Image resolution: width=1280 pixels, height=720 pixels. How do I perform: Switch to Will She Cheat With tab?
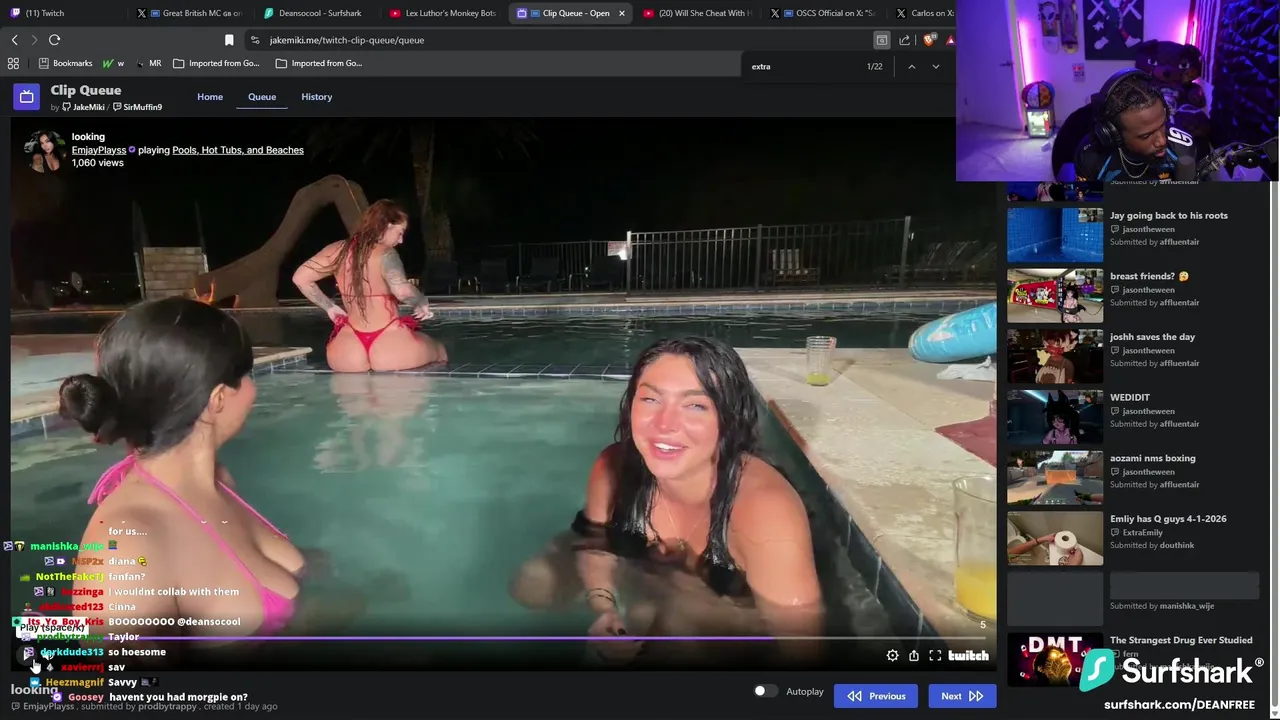pos(699,13)
